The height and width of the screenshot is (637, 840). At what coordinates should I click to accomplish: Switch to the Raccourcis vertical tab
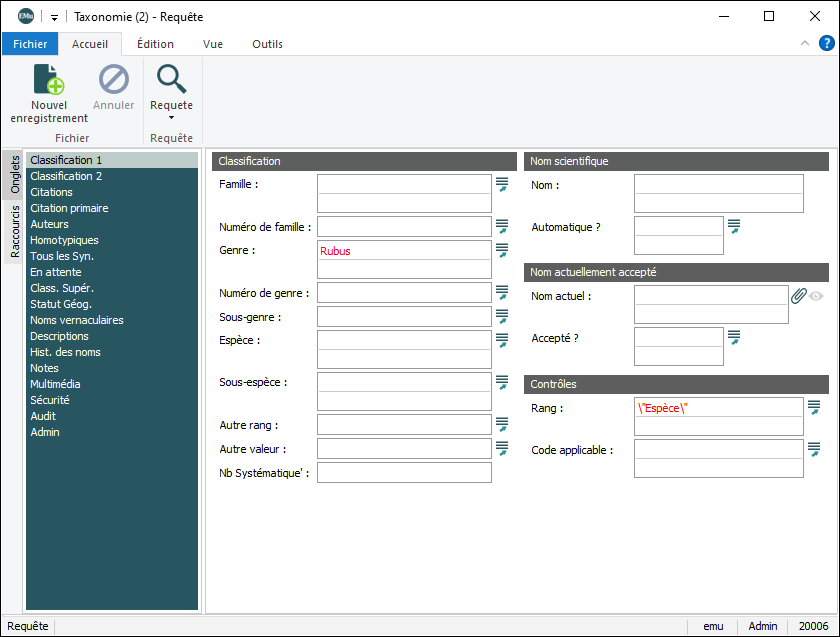coord(15,232)
